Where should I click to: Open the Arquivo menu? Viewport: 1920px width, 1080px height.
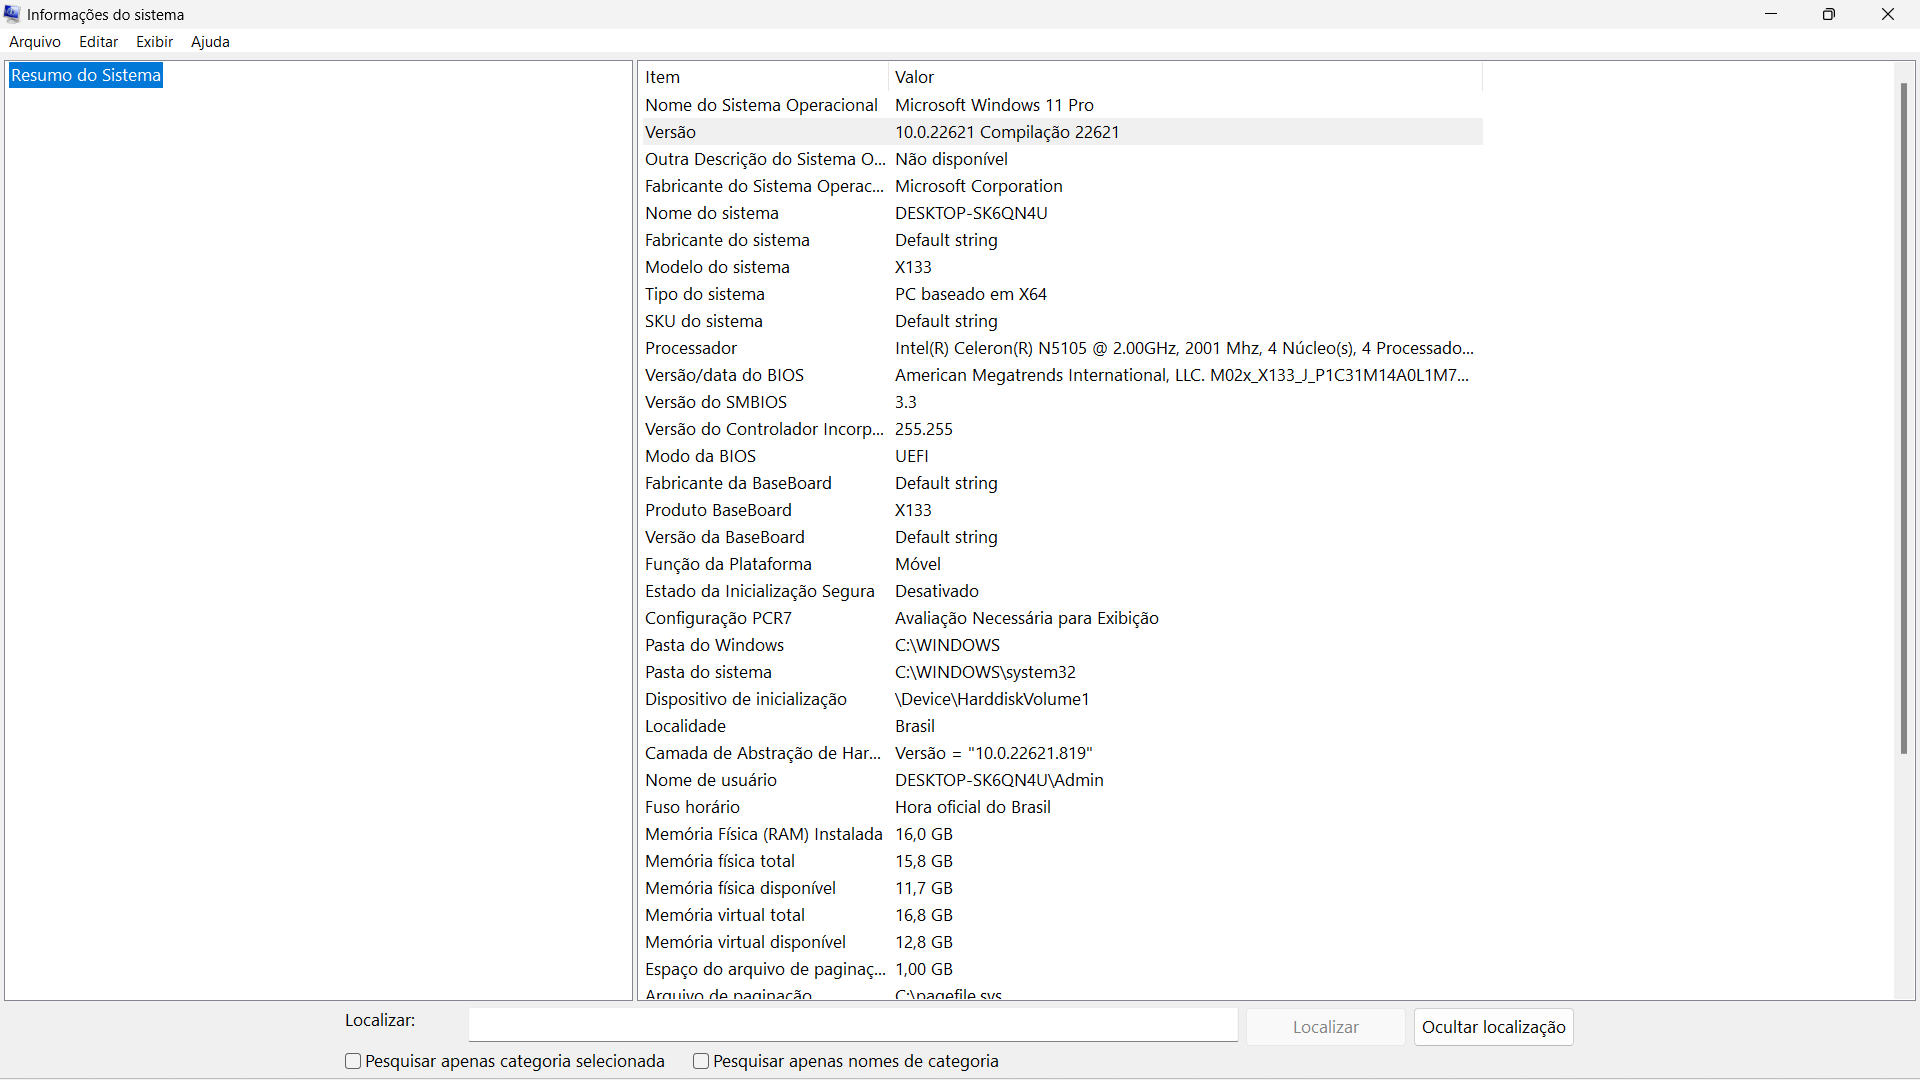pos(35,42)
